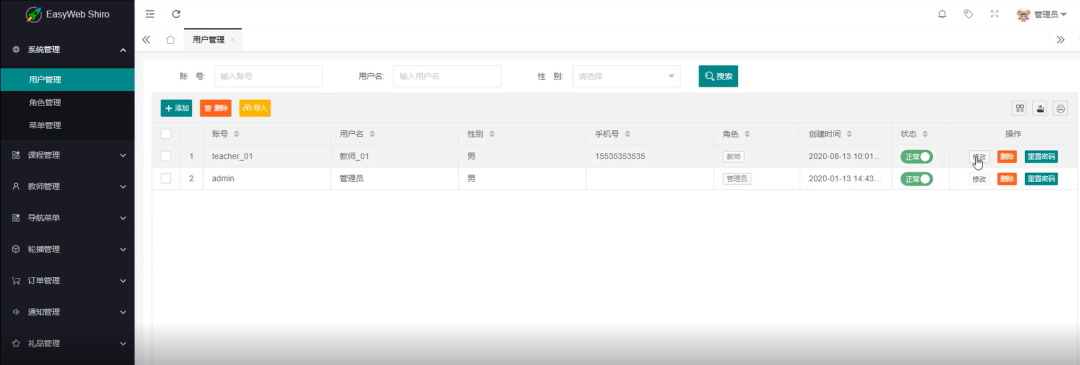
Task: Open 菜单管理 in the sidebar
Action: 67,125
